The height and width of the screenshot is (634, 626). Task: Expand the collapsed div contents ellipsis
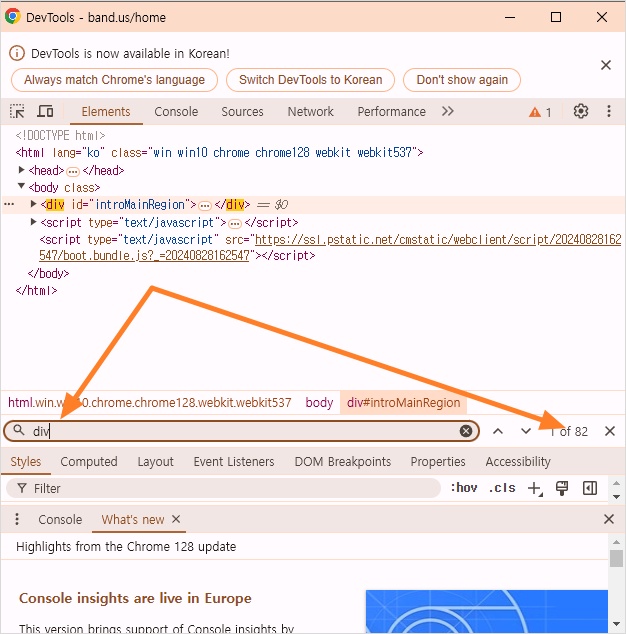[205, 205]
